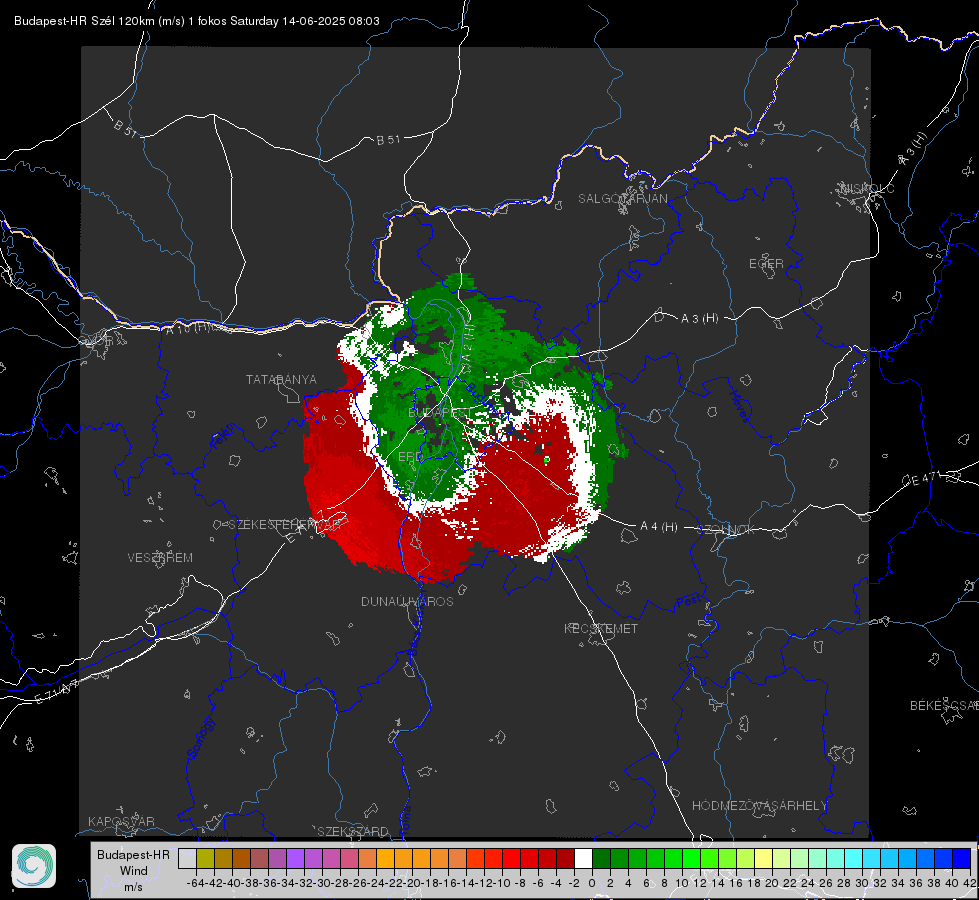Select the deep blue swatch at the legend end
The height and width of the screenshot is (900, 979).
point(962,858)
